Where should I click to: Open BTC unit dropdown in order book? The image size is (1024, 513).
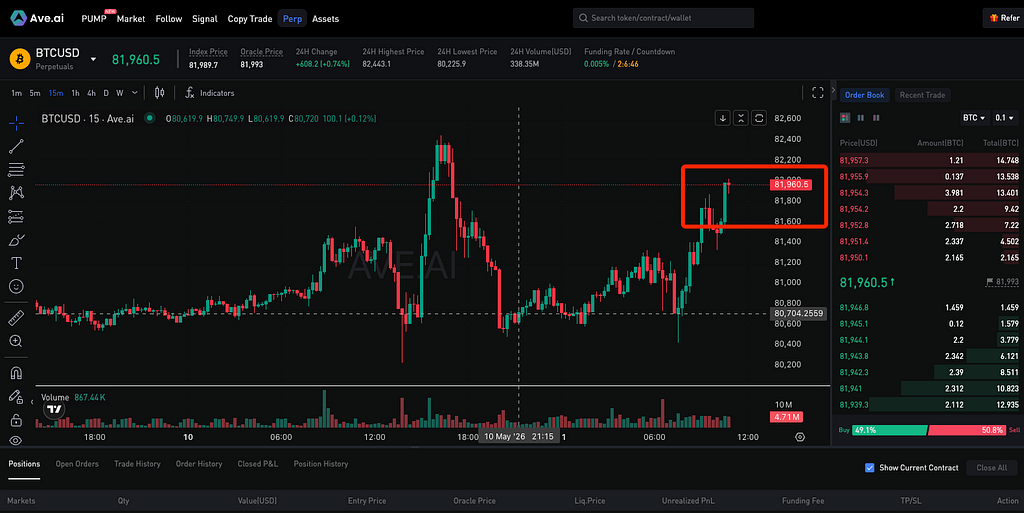(974, 118)
